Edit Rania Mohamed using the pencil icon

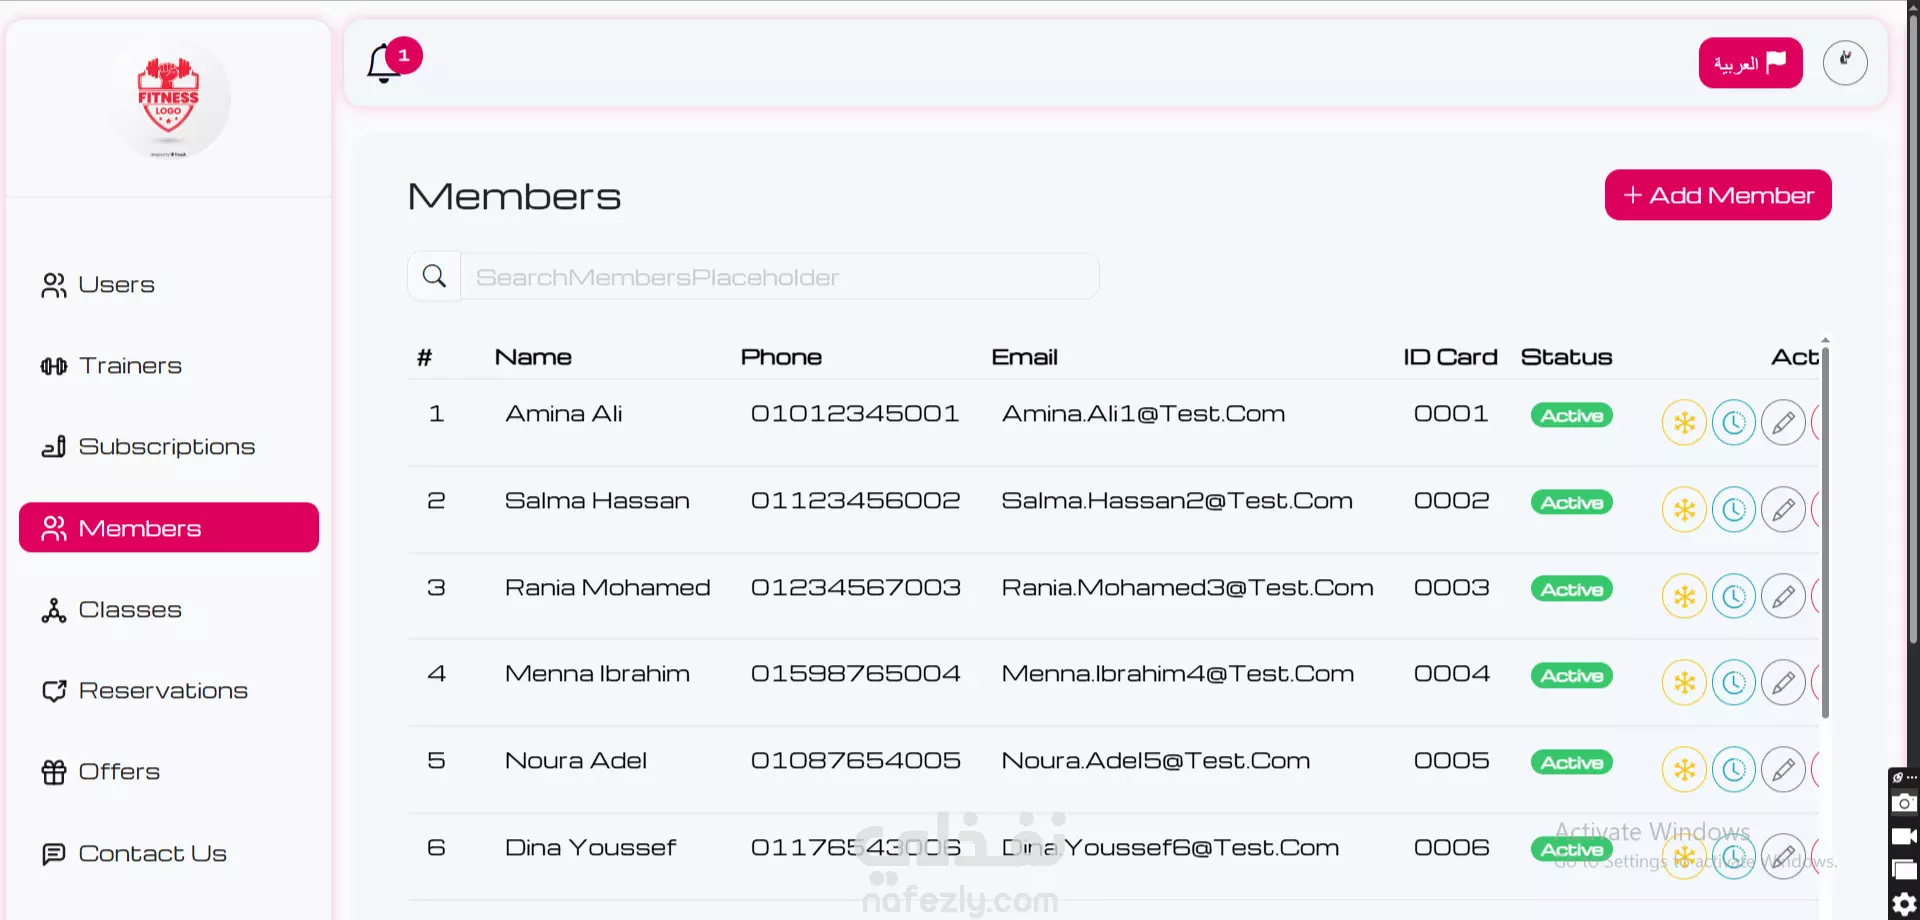pos(1783,596)
